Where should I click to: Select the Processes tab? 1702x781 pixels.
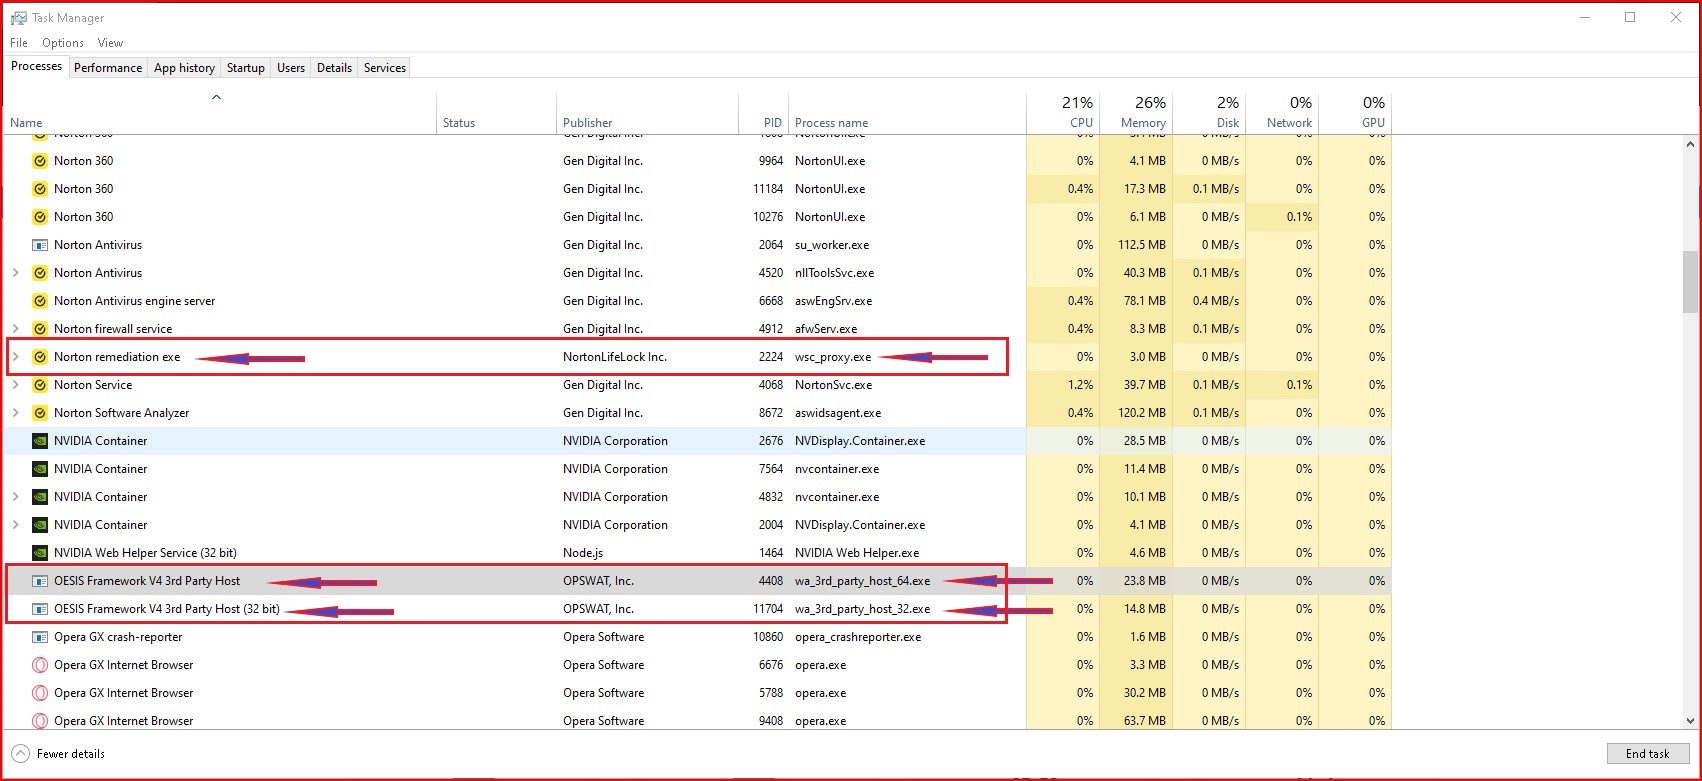click(x=36, y=66)
